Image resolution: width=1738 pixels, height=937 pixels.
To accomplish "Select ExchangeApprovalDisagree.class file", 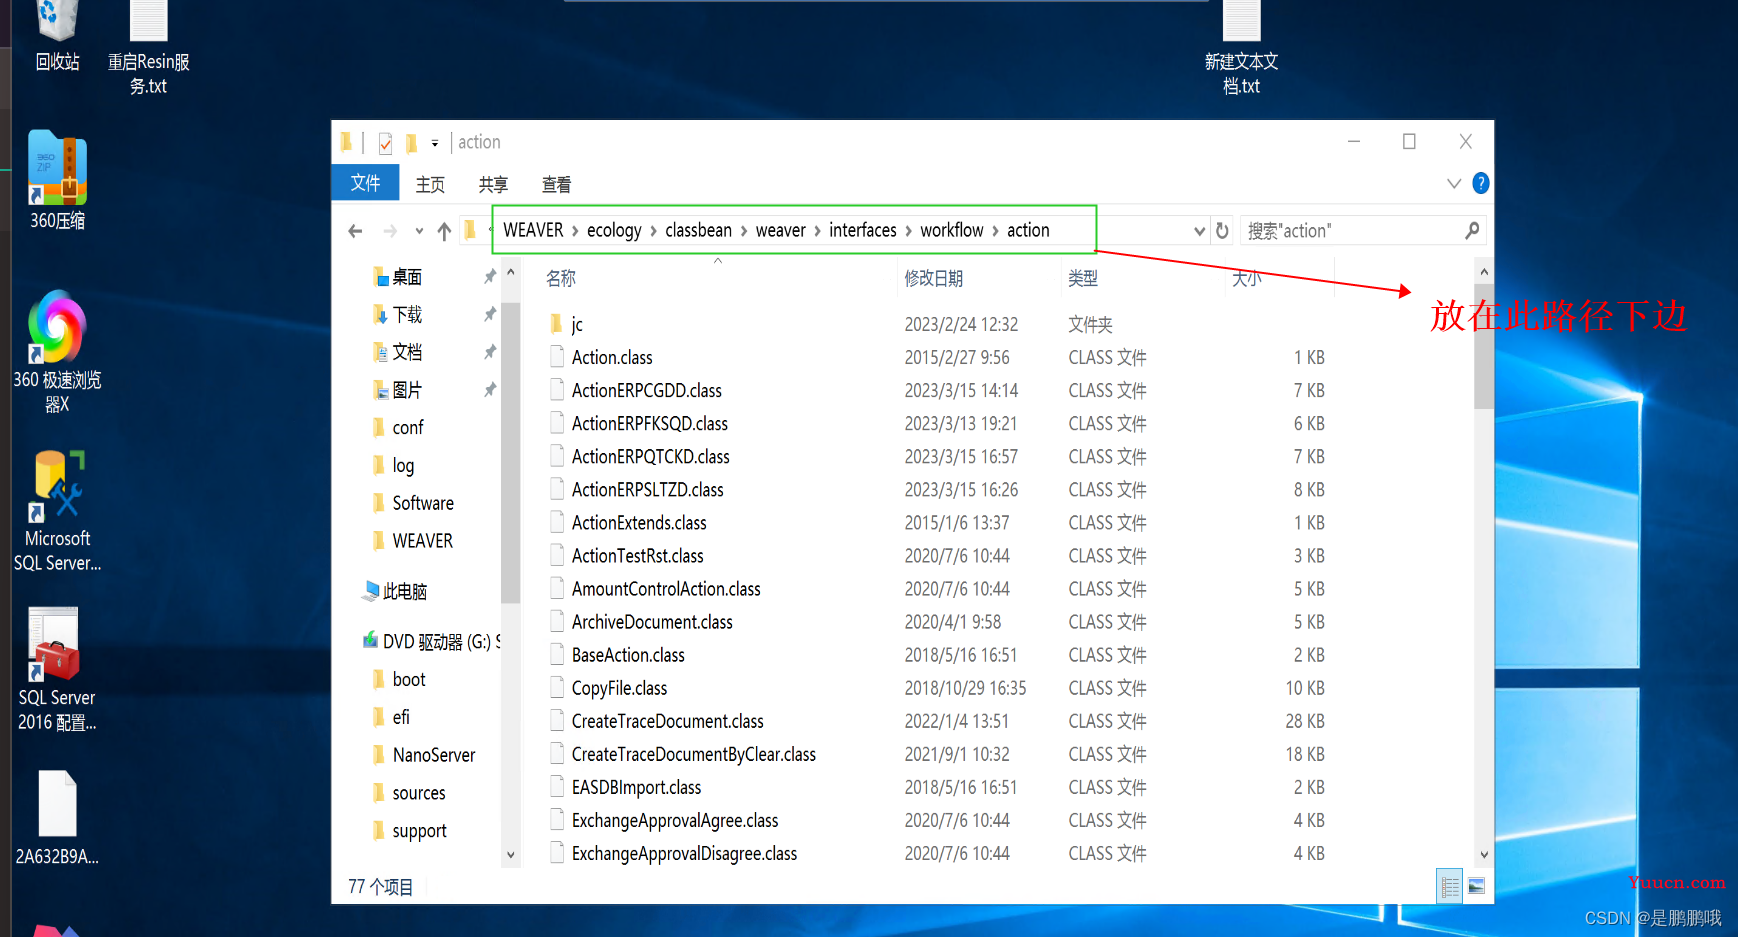I will pyautogui.click(x=685, y=853).
